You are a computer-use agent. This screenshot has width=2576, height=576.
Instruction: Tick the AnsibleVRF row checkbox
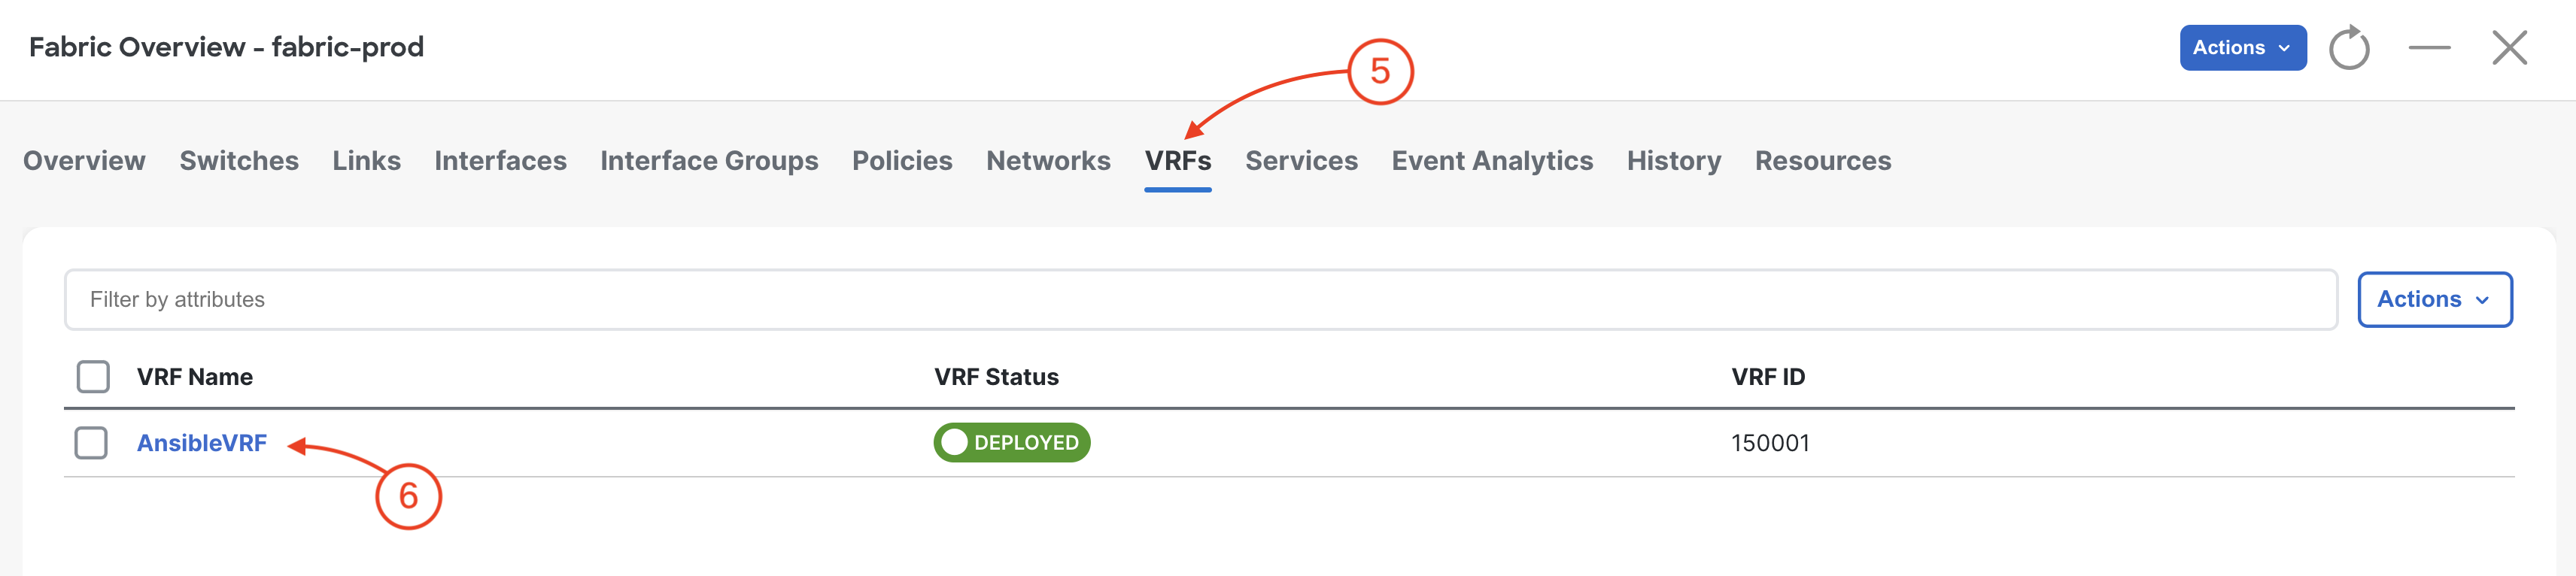[x=91, y=443]
